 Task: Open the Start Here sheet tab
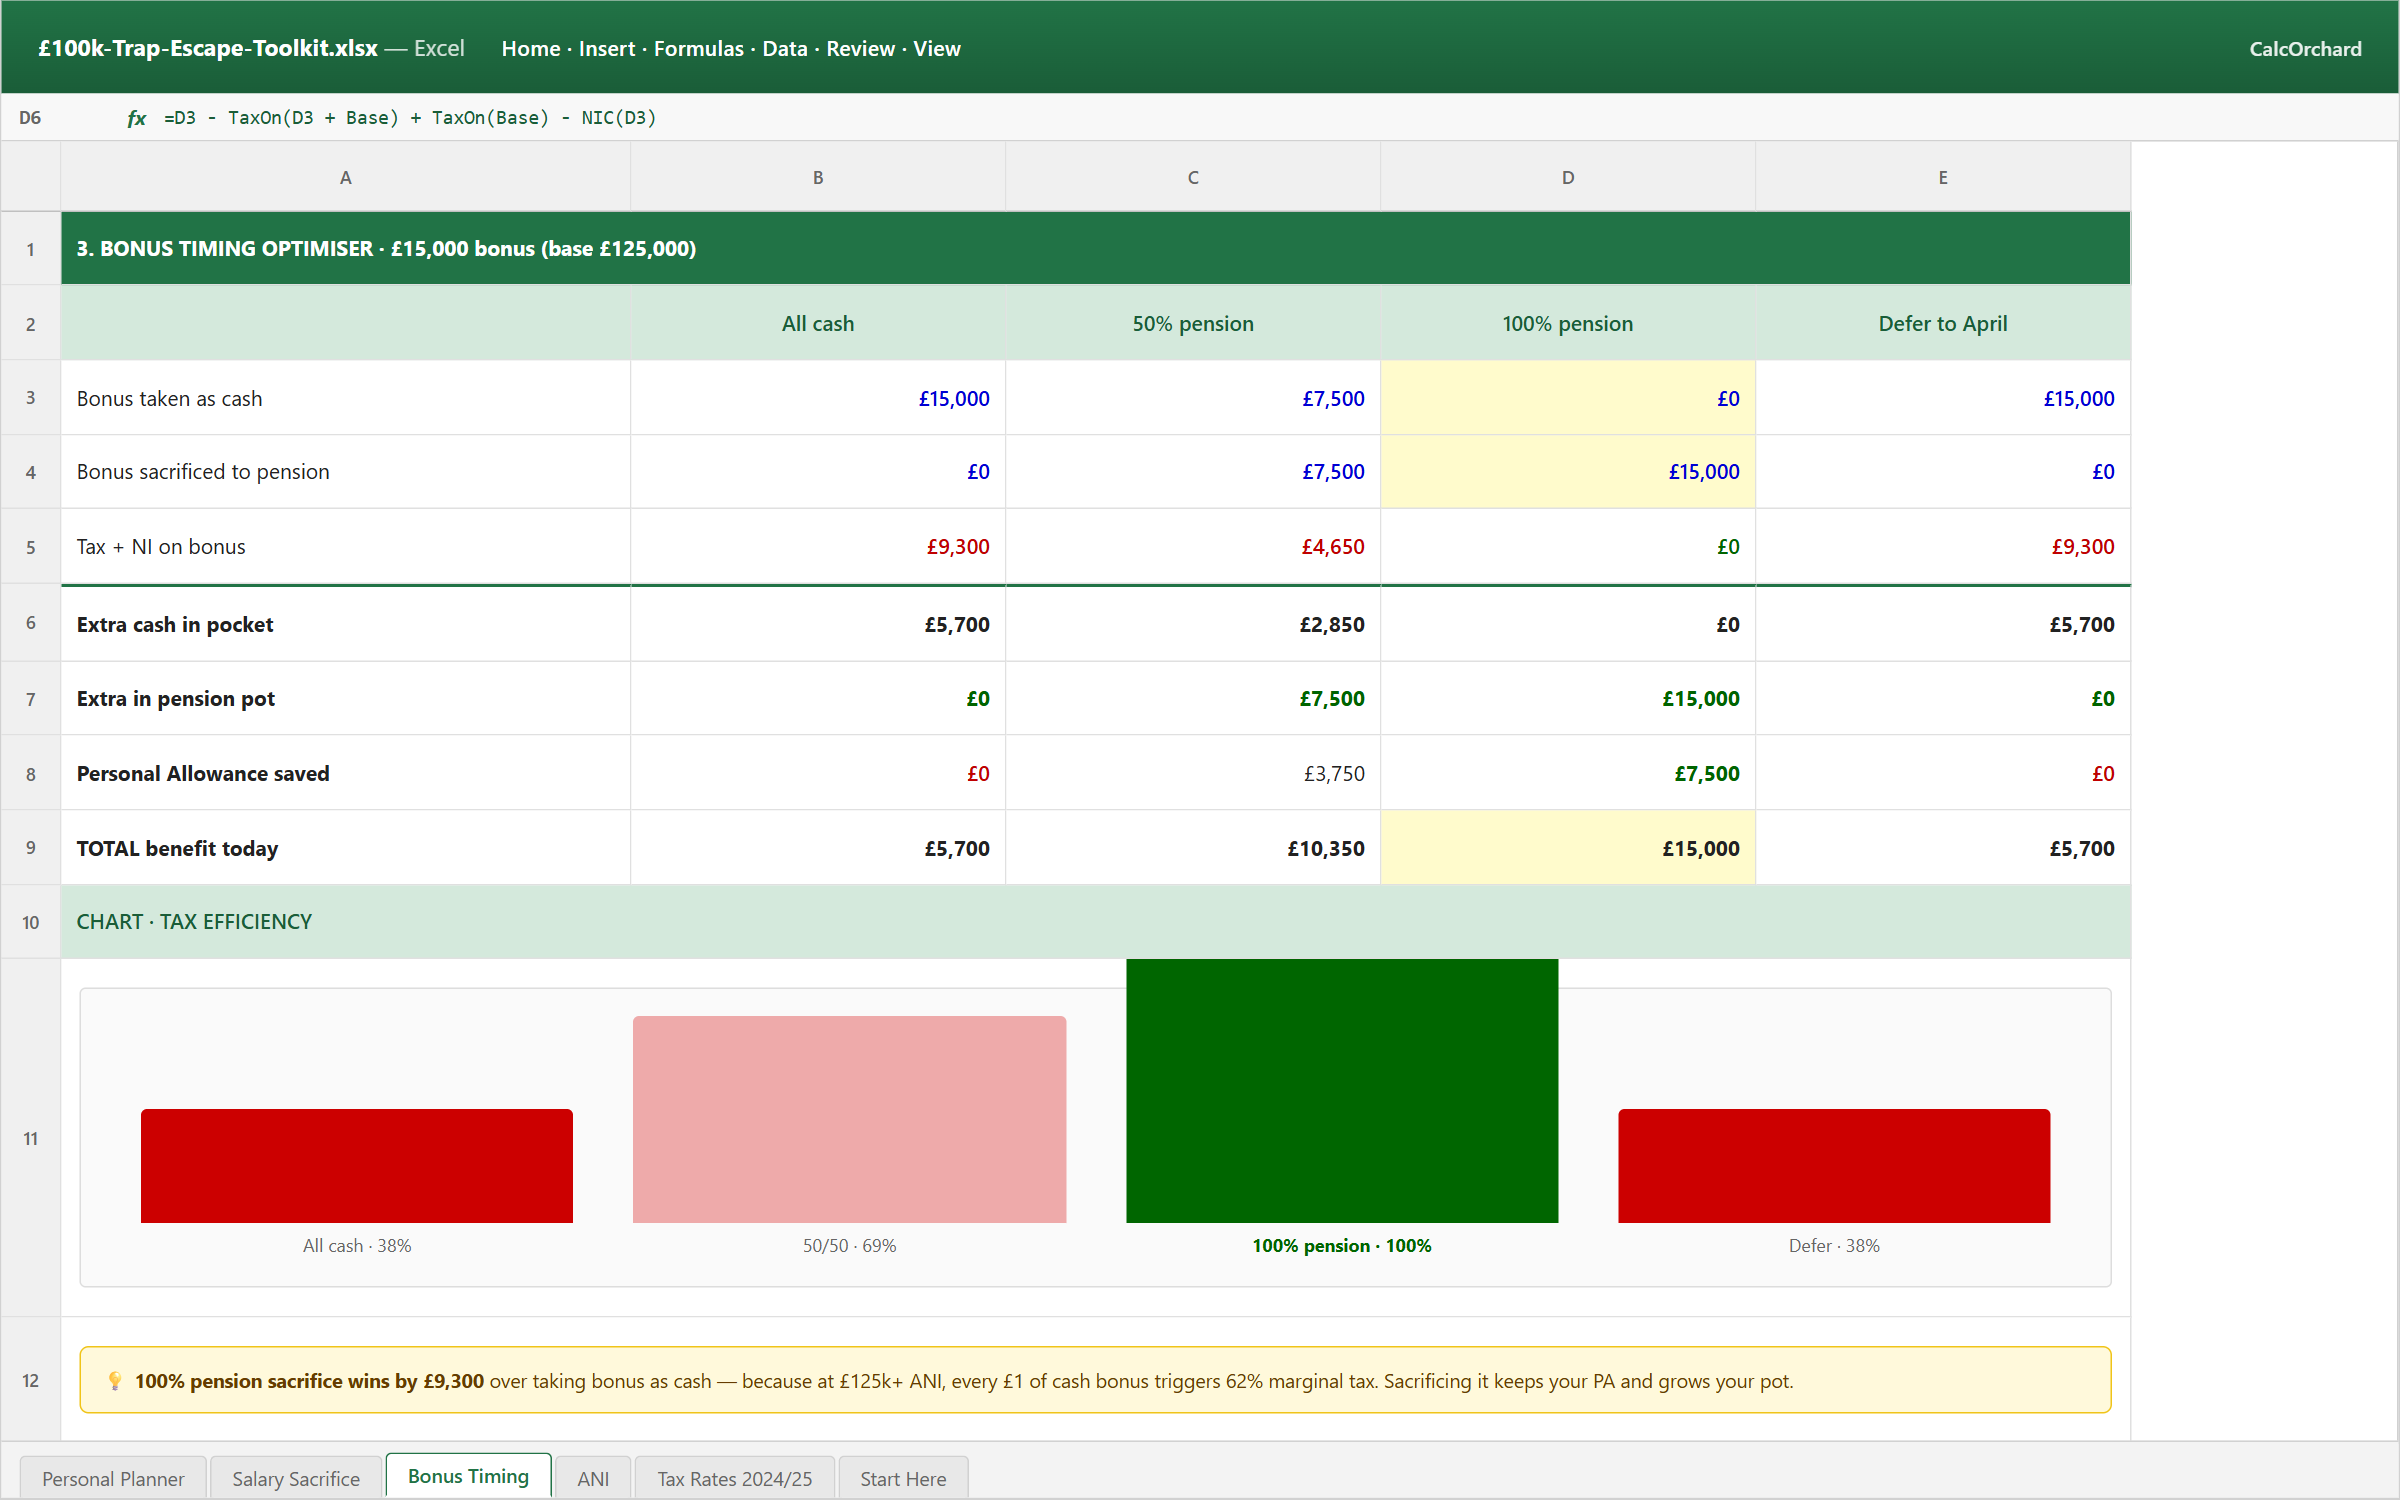tap(903, 1478)
